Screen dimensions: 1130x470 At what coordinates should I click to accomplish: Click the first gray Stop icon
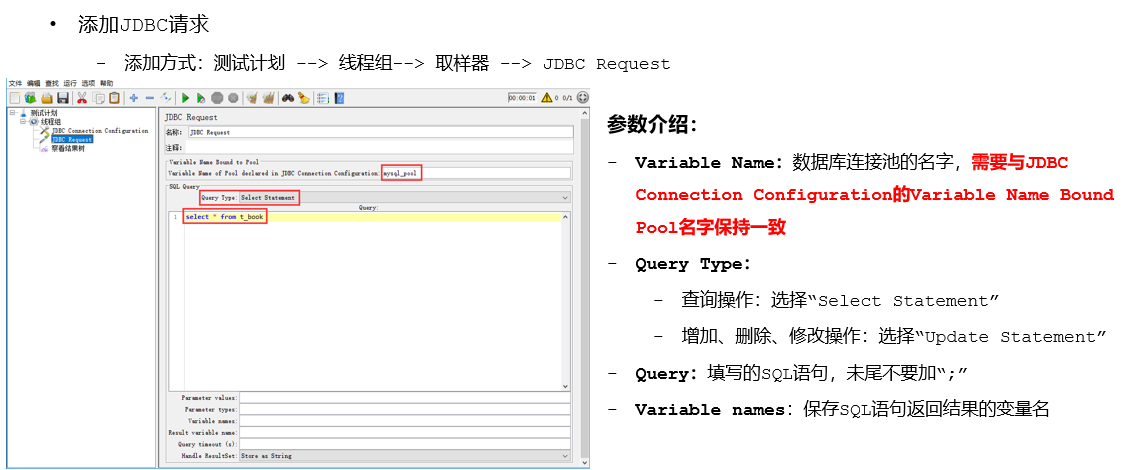click(x=217, y=98)
